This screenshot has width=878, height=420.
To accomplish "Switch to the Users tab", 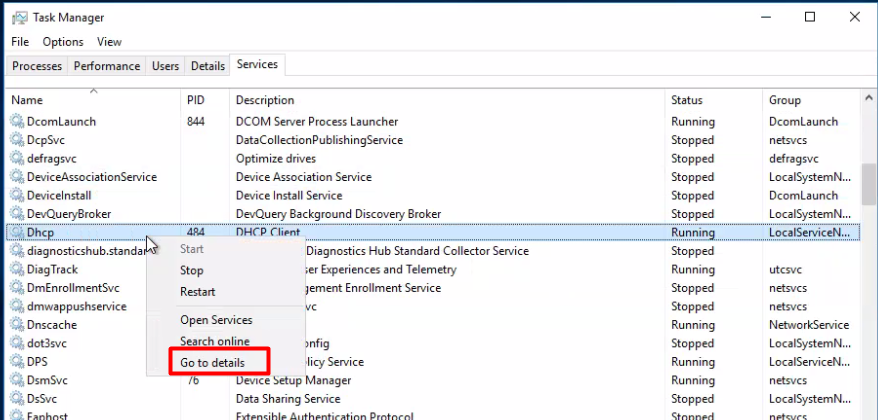I will pos(165,66).
